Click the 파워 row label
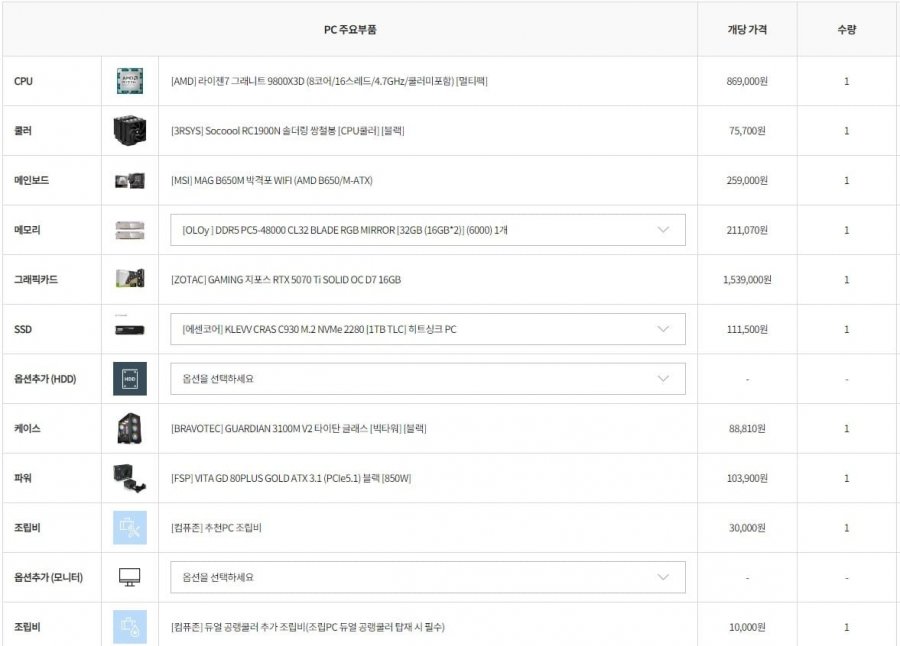 pos(23,478)
